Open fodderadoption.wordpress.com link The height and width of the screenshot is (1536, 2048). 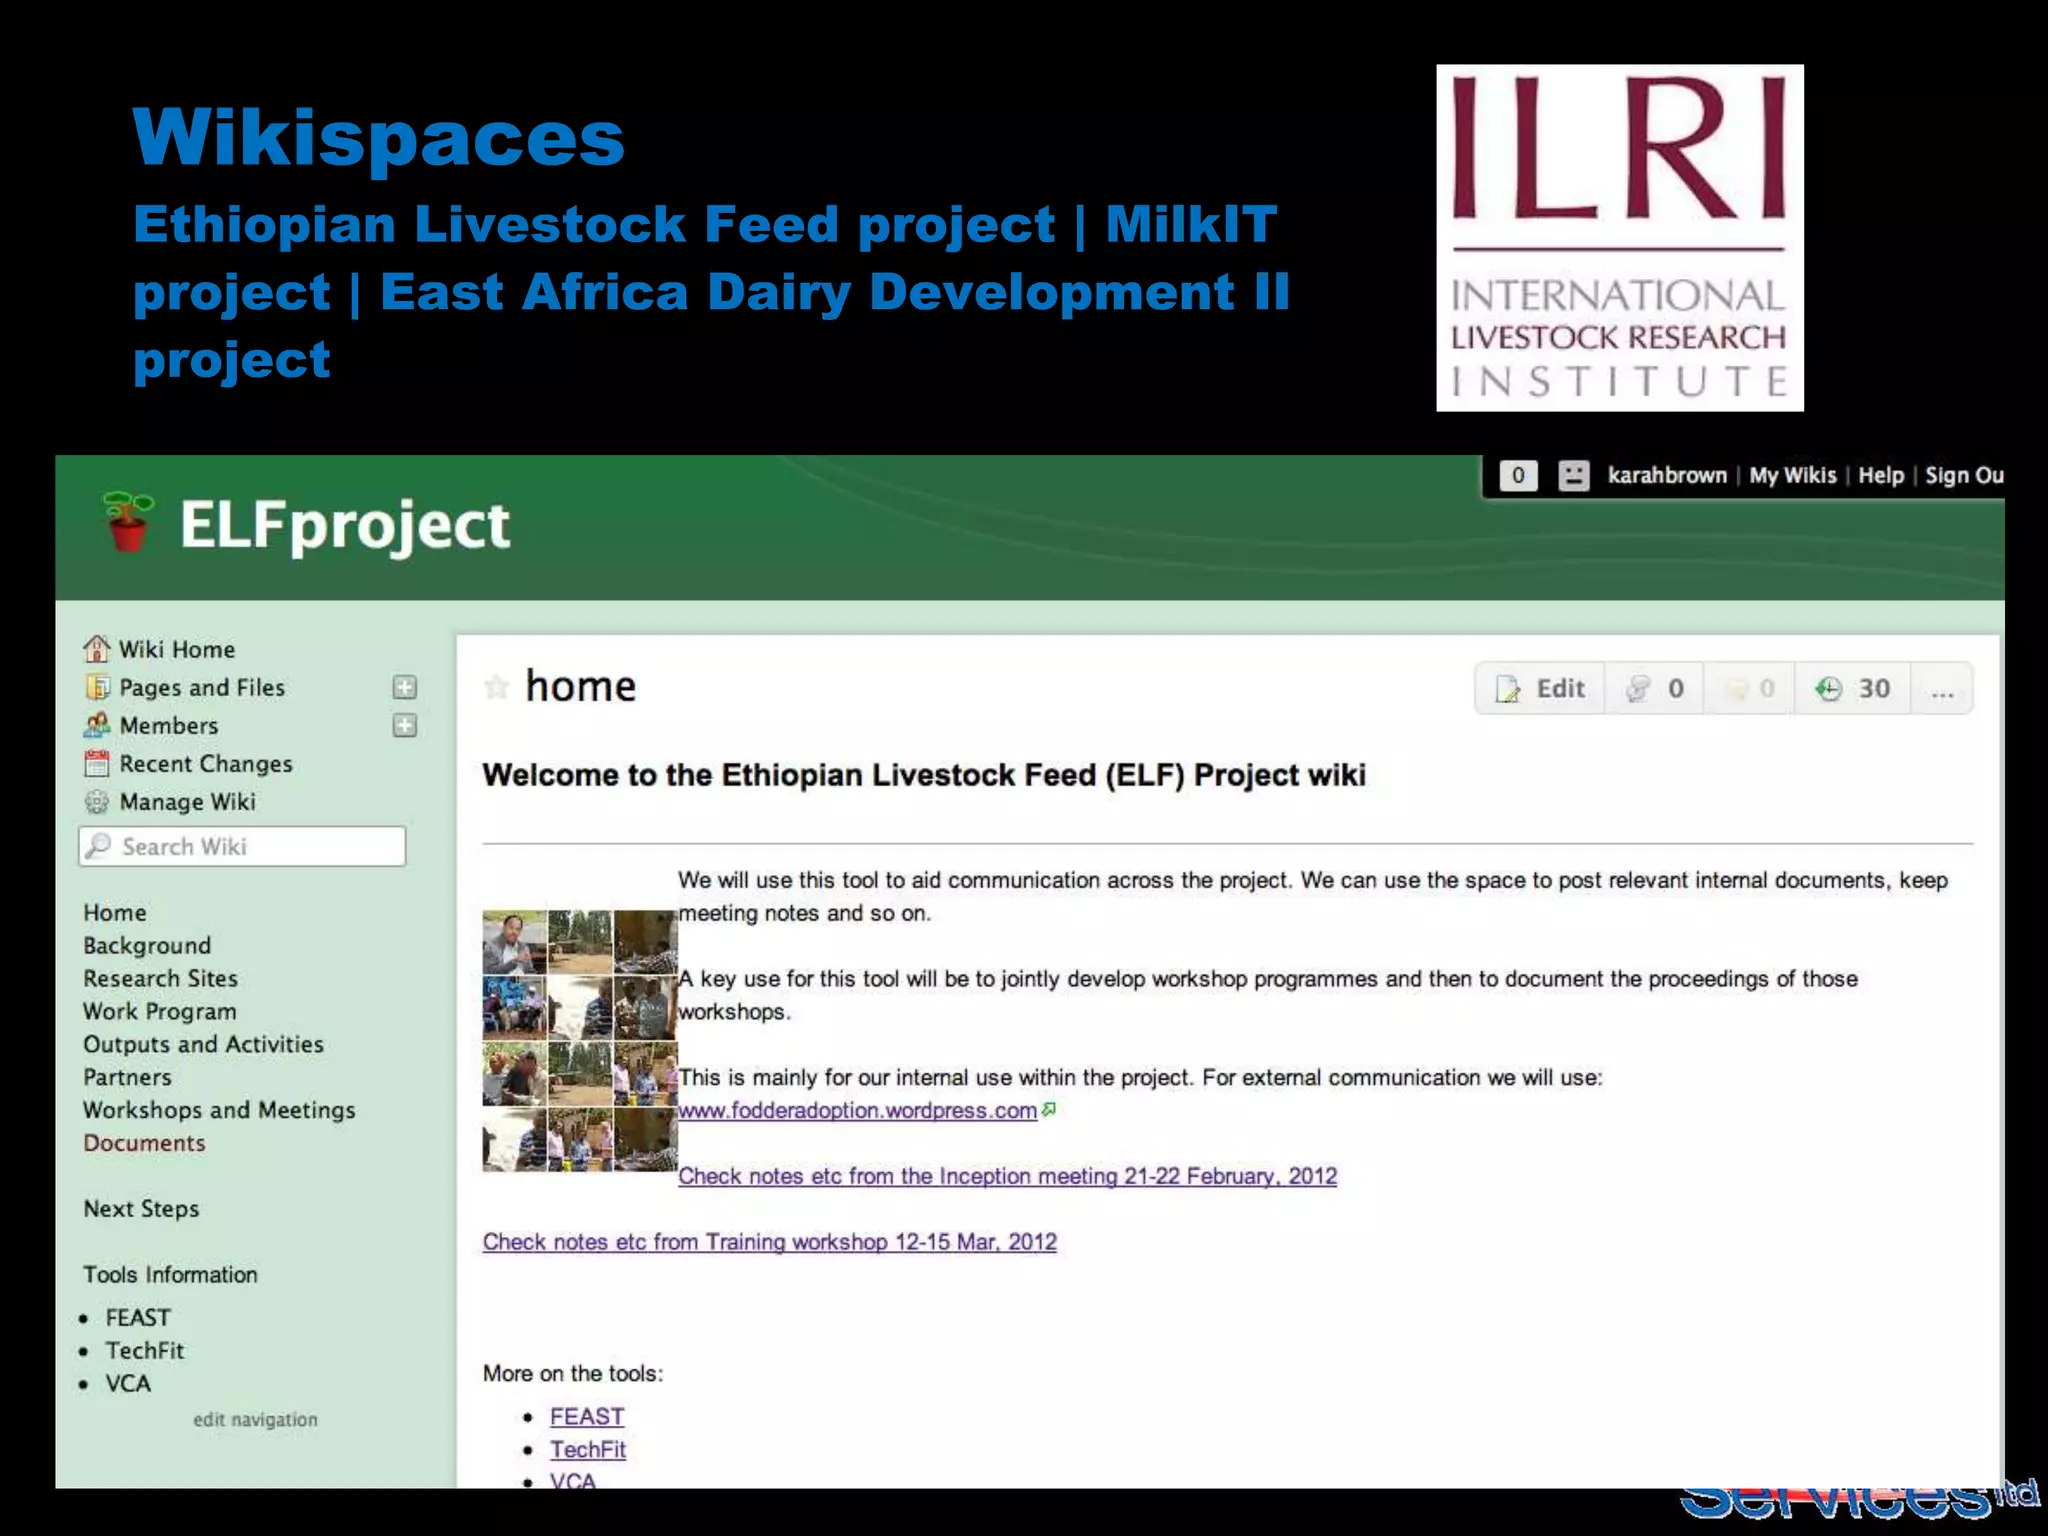pyautogui.click(x=857, y=1110)
